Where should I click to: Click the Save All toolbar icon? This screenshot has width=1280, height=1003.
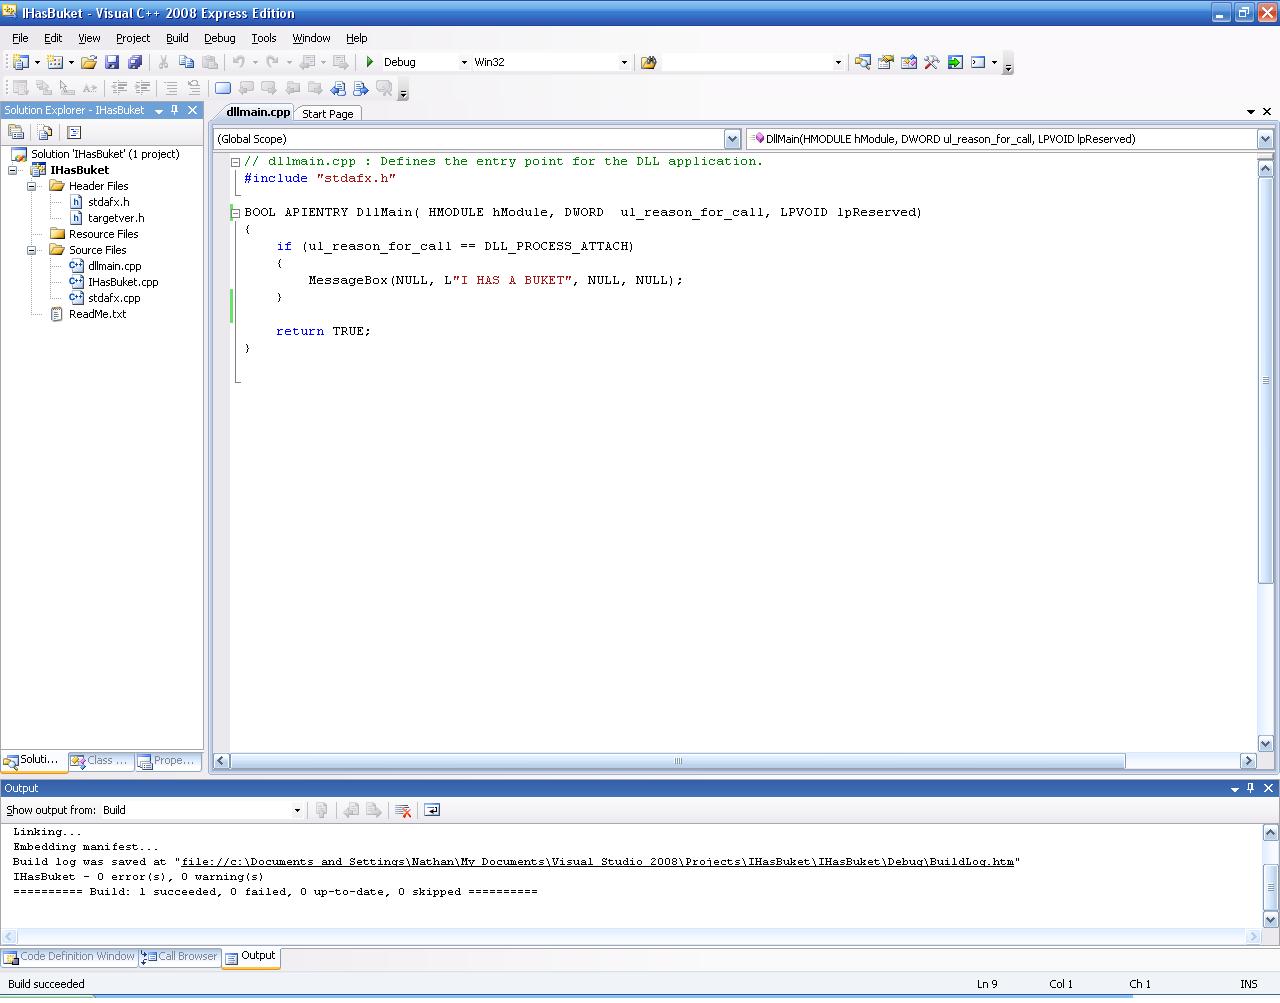[135, 62]
